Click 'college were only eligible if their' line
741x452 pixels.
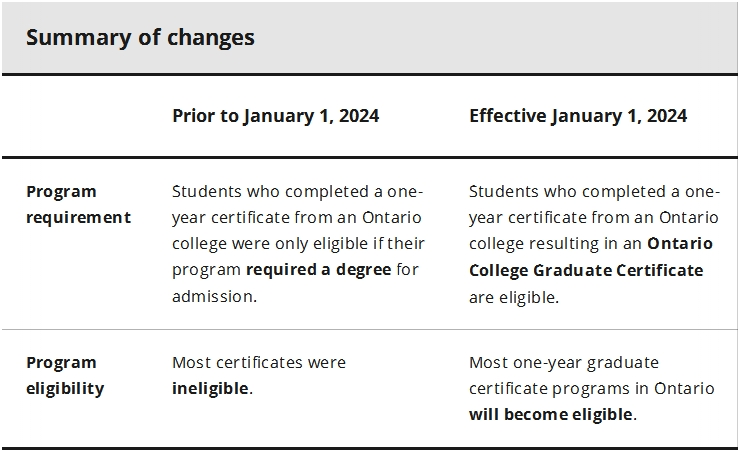pos(298,243)
